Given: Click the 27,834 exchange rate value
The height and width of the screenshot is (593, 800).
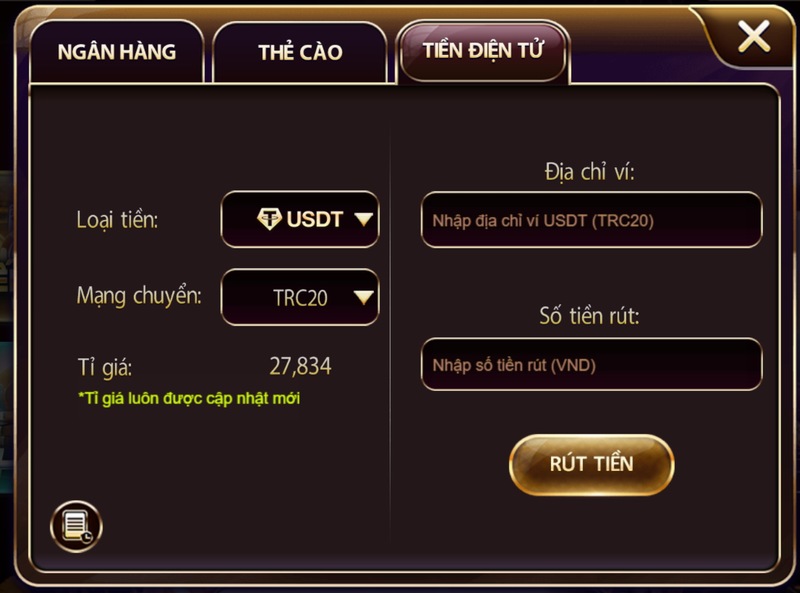Looking at the screenshot, I should click(x=300, y=366).
